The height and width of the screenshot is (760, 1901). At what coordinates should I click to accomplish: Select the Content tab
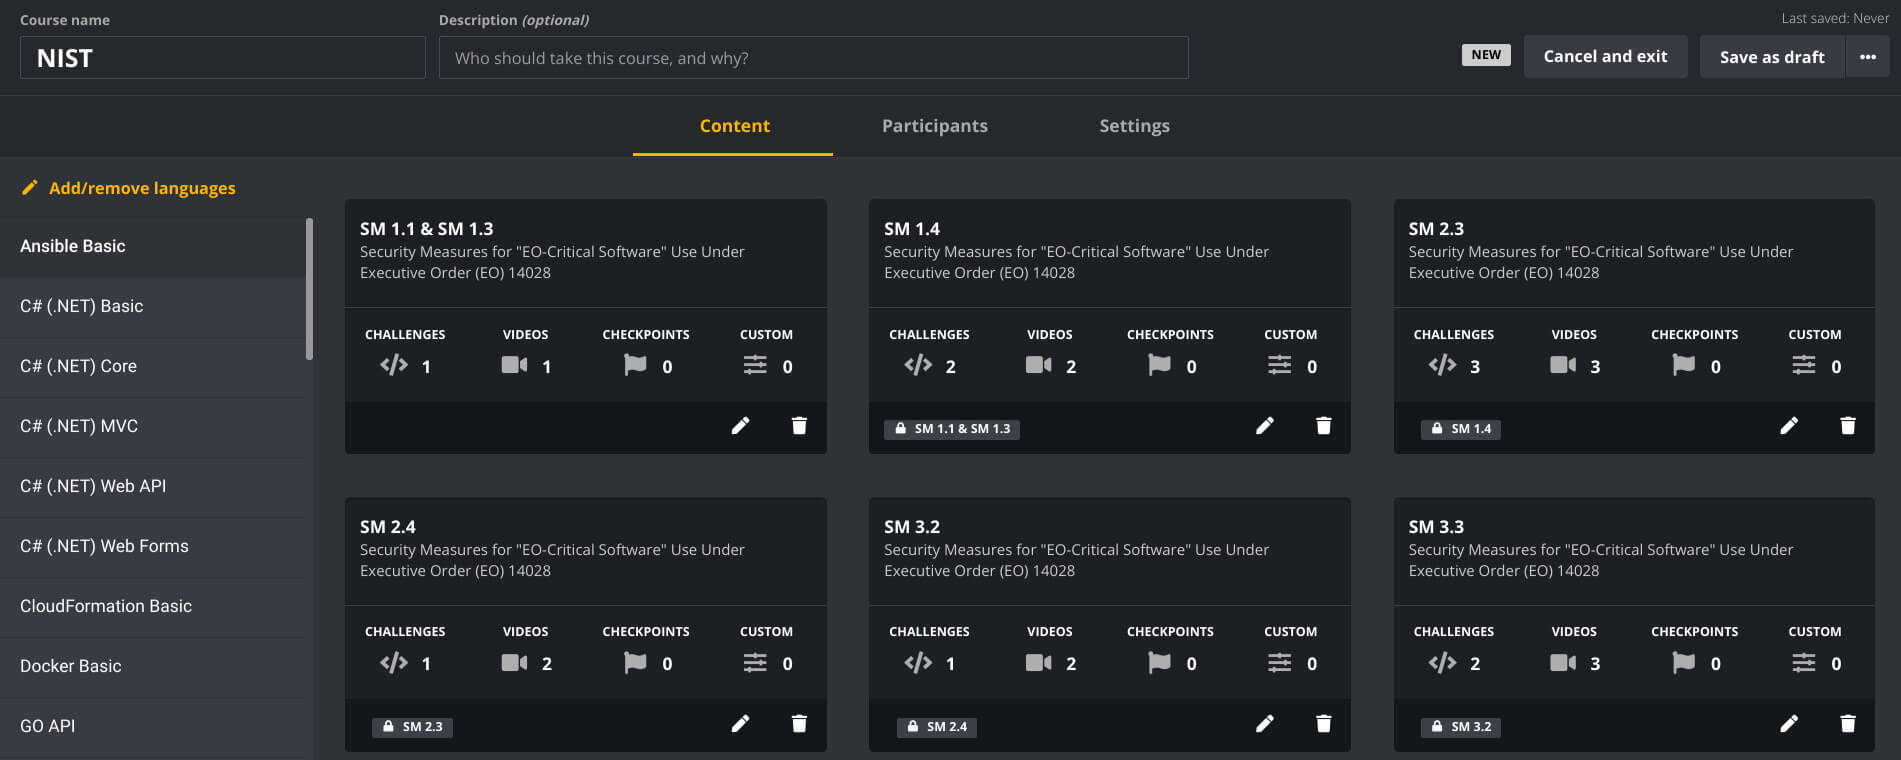tap(734, 126)
